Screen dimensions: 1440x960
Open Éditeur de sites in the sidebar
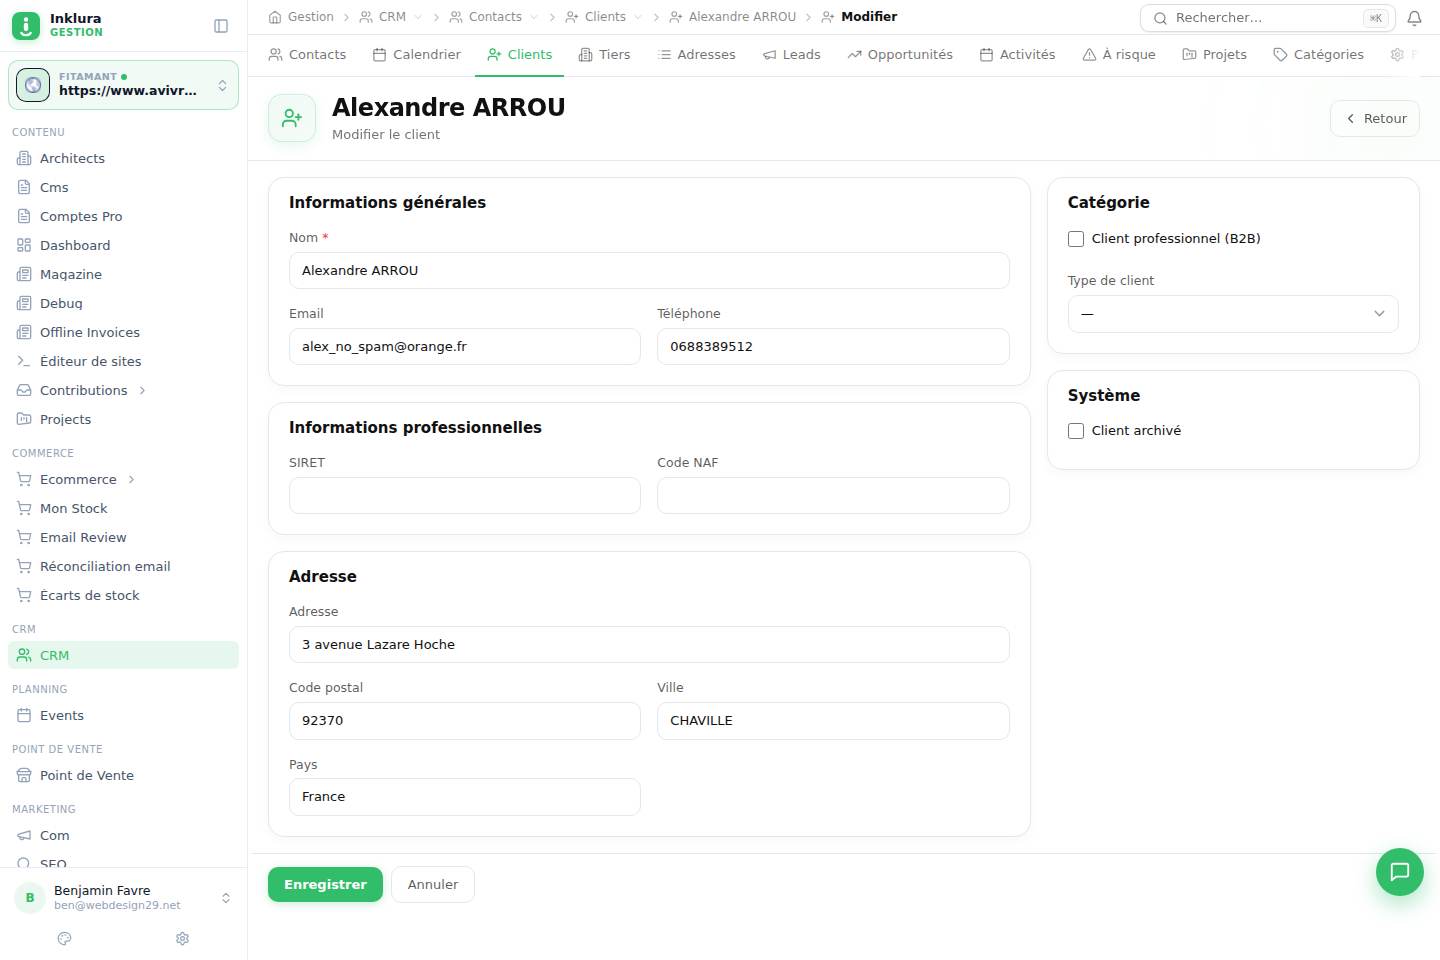[123, 361]
